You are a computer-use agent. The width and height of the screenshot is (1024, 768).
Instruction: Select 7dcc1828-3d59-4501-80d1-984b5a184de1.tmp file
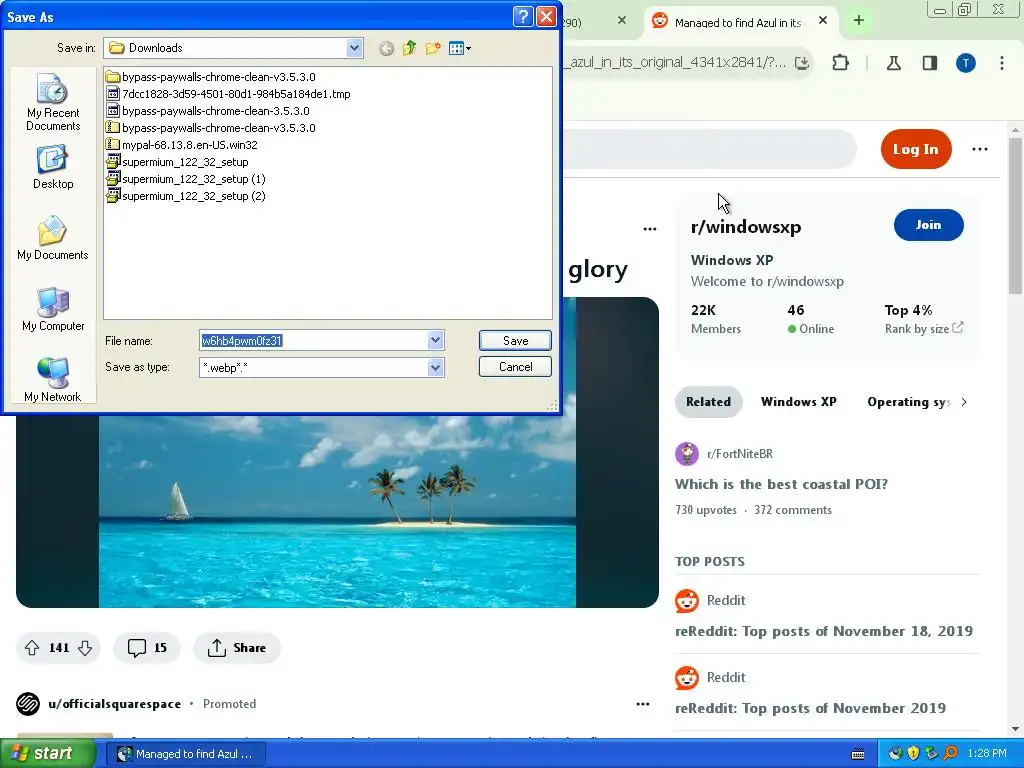click(x=229, y=93)
